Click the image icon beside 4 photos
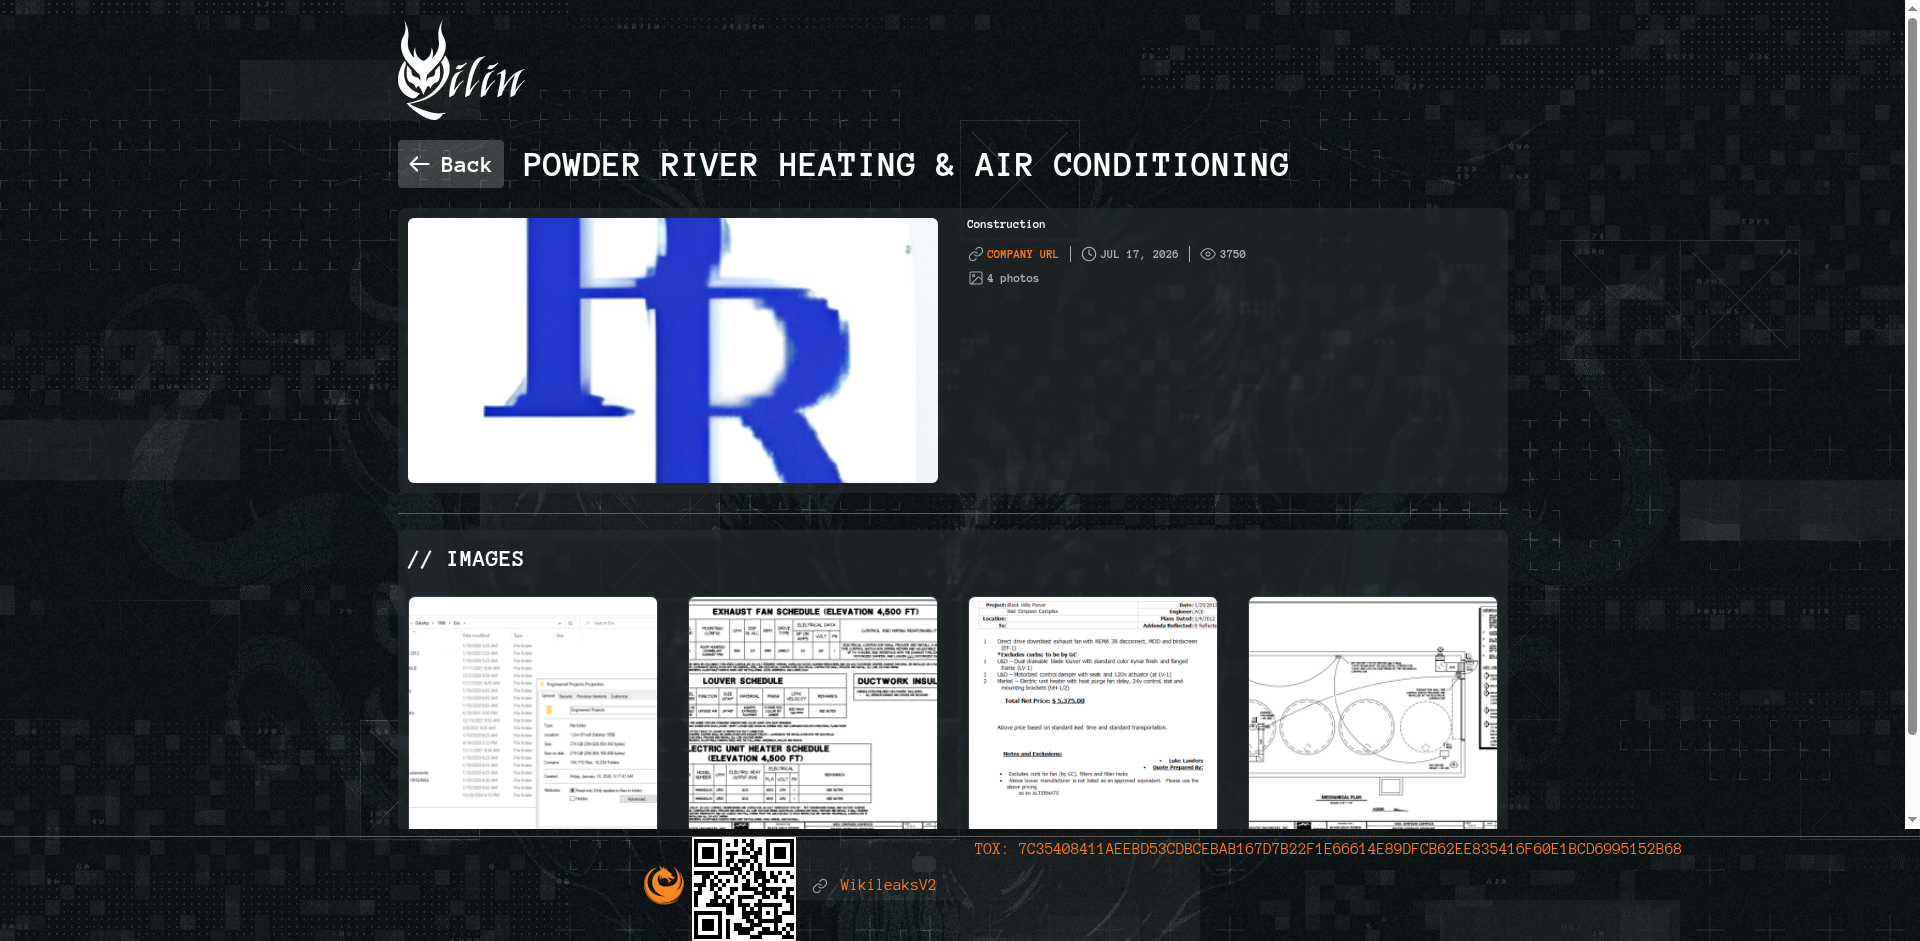 (x=976, y=278)
